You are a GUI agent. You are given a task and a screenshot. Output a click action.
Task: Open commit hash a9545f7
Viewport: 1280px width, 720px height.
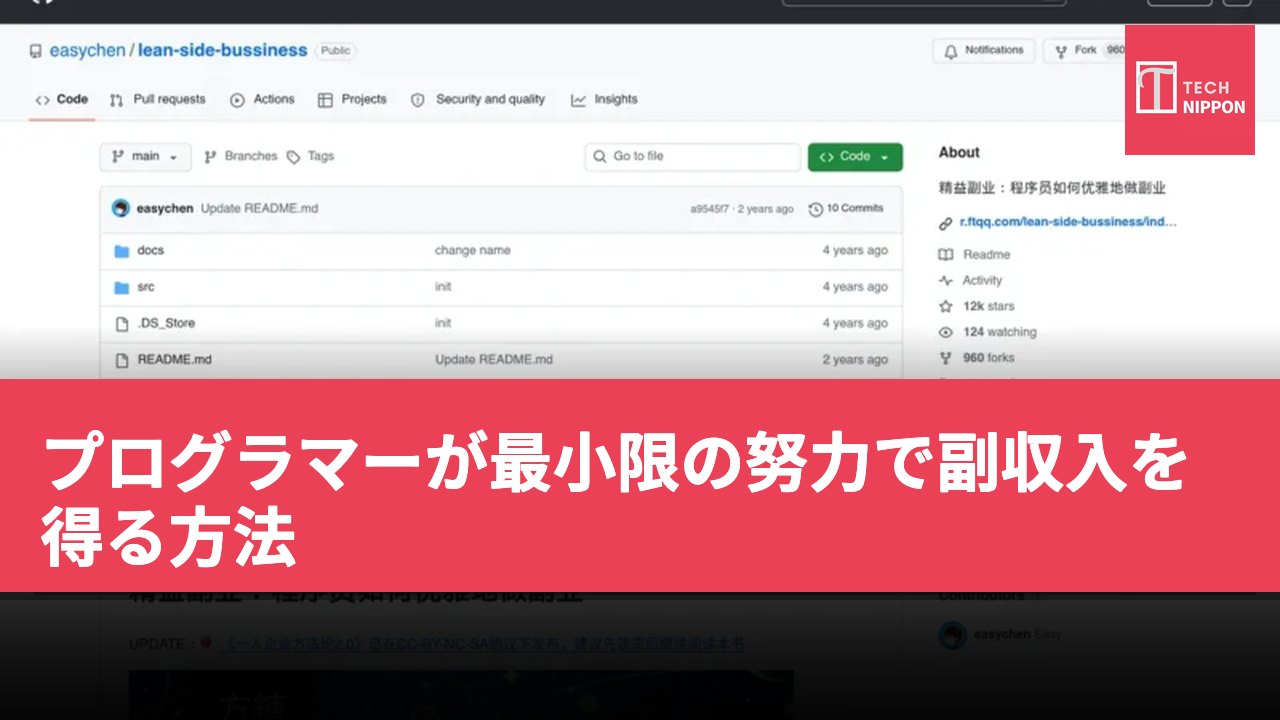pos(711,209)
